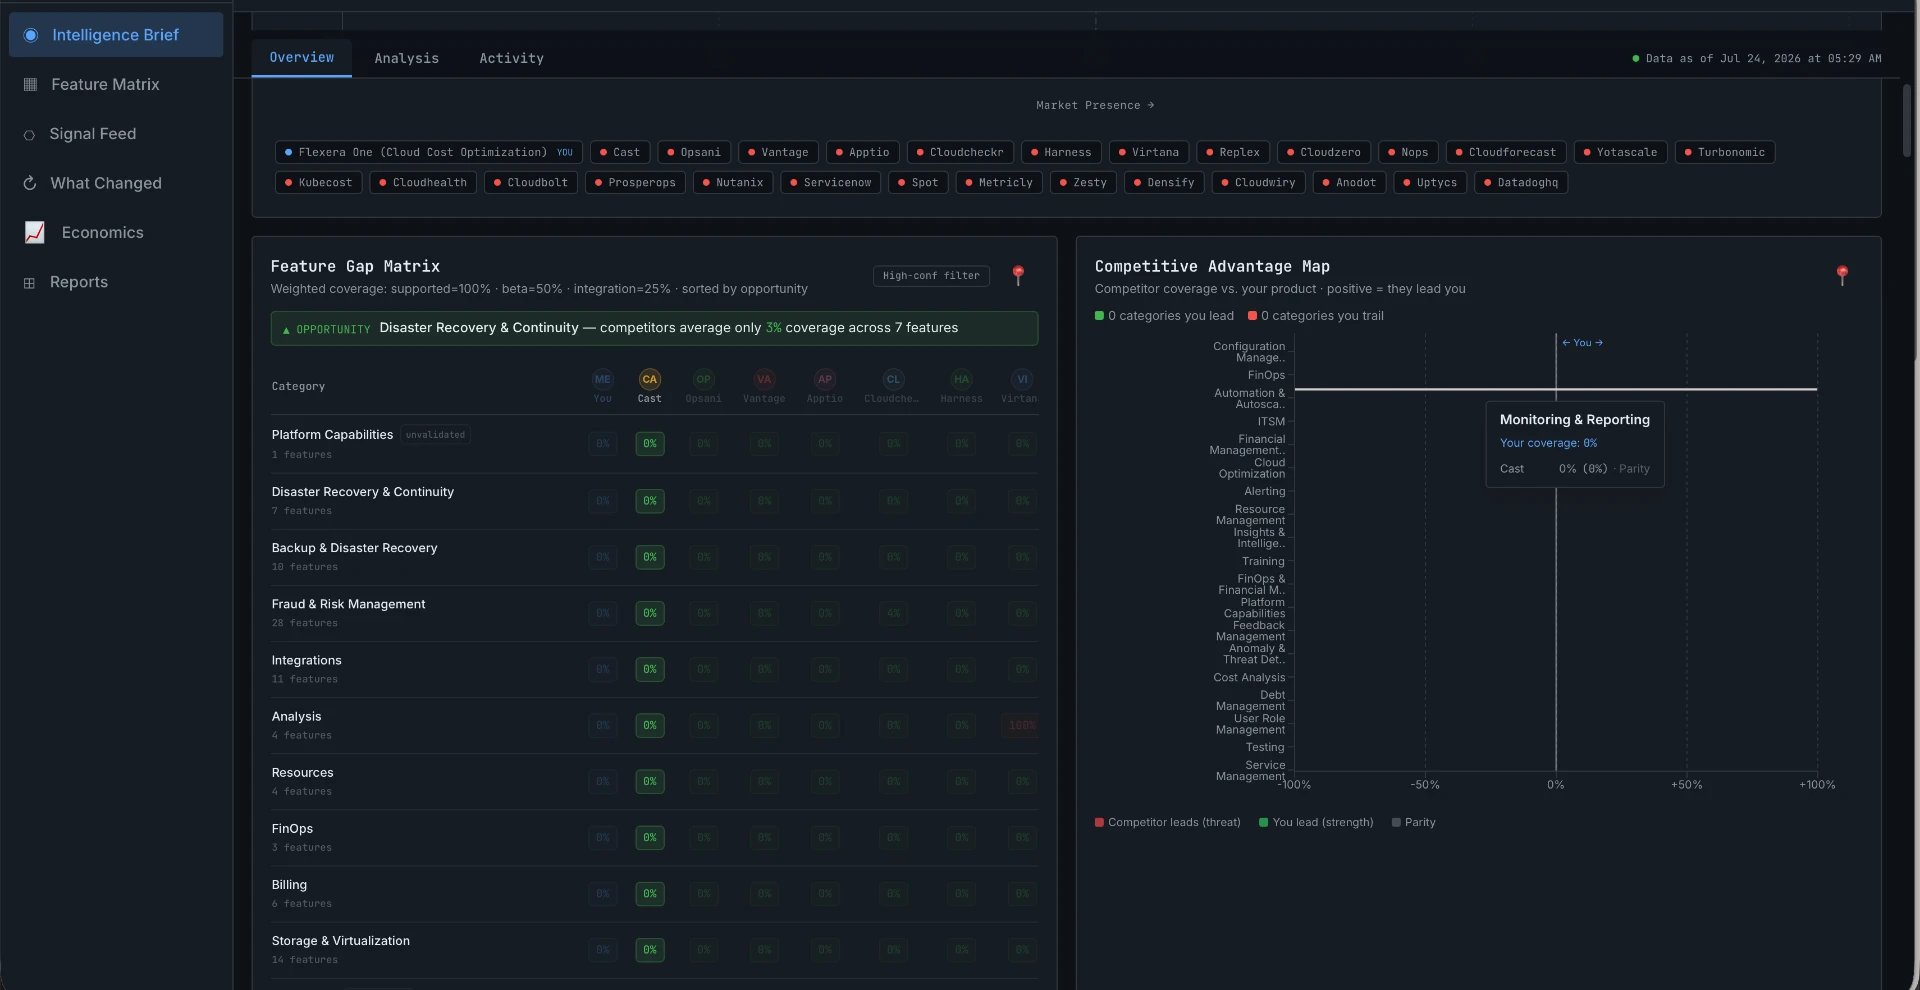Click the FinOps label on advantage map
Screen dimensions: 1920x990
(x=1265, y=375)
